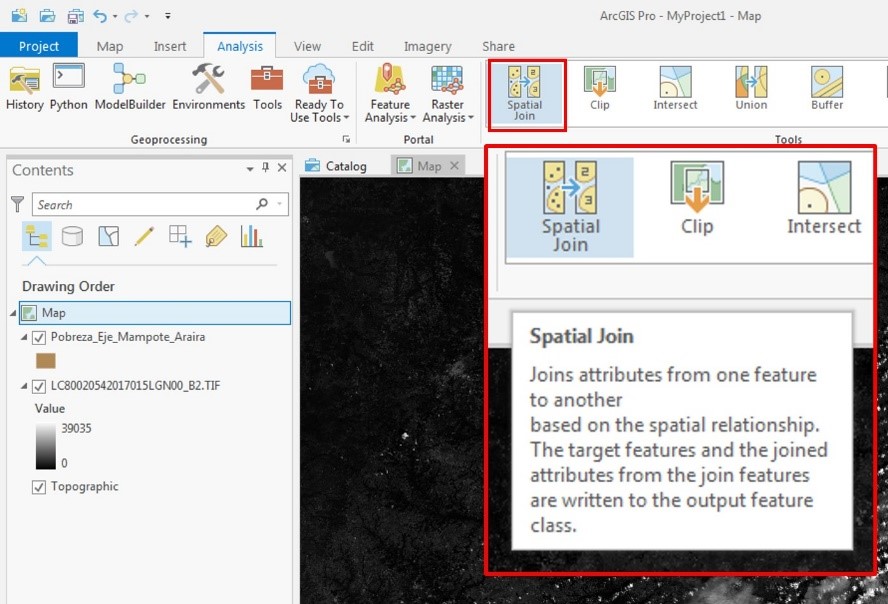The image size is (888, 604).
Task: Switch to the View ribbon tab
Action: tap(308, 46)
